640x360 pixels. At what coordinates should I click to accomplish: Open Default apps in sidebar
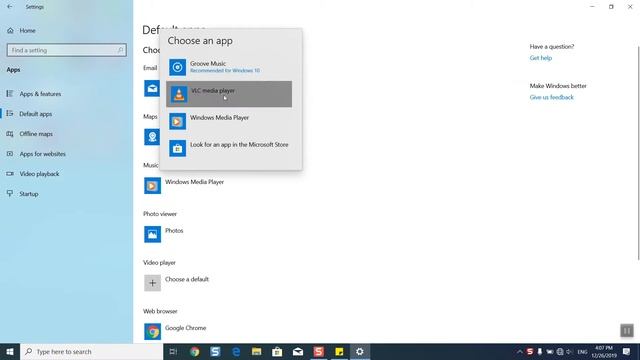pos(36,114)
